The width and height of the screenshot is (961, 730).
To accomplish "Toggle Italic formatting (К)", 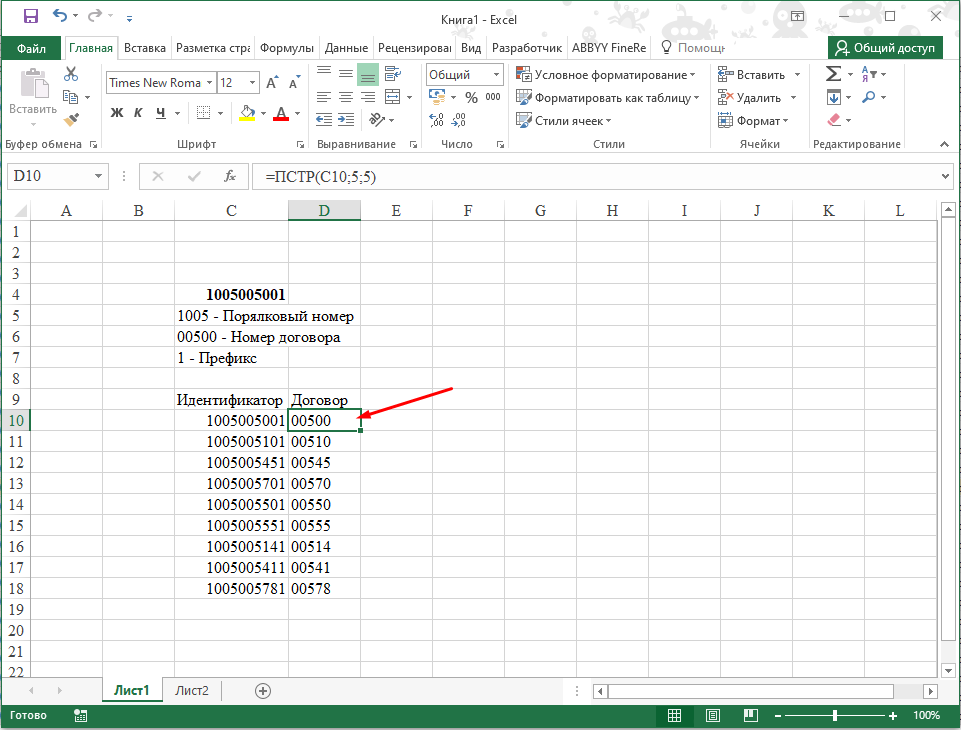I will tap(138, 113).
